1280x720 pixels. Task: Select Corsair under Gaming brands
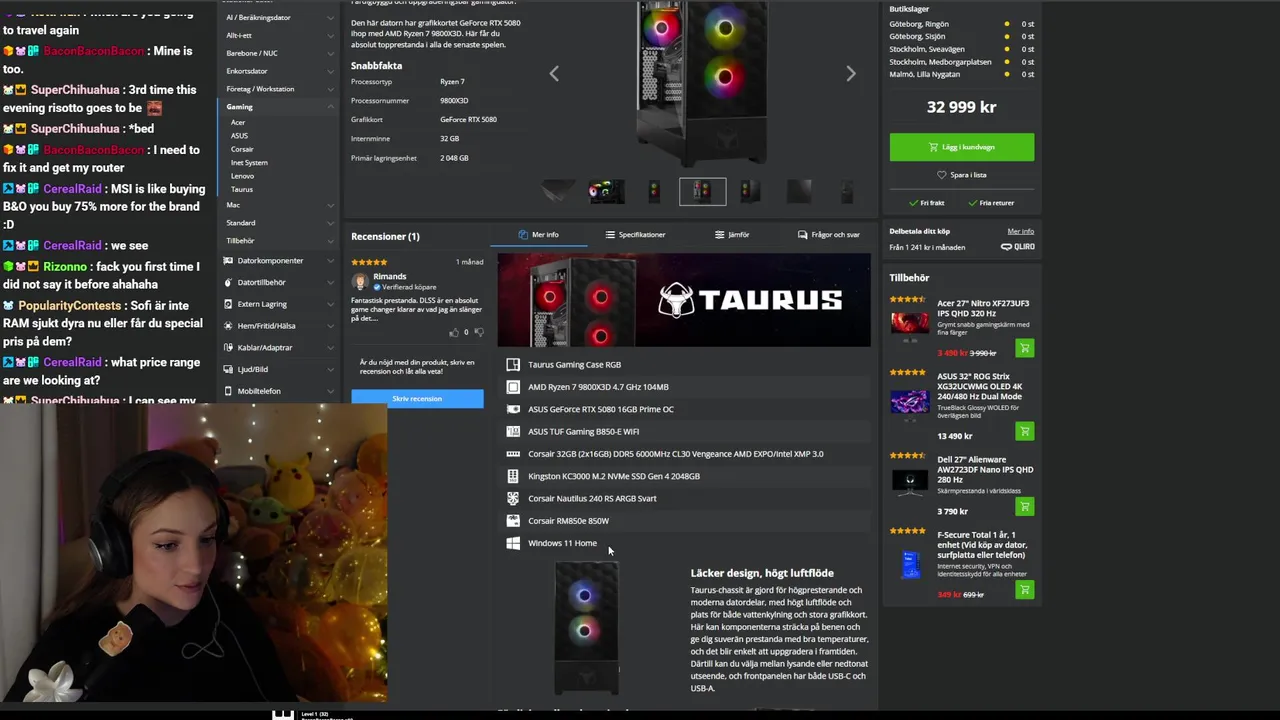[x=242, y=149]
